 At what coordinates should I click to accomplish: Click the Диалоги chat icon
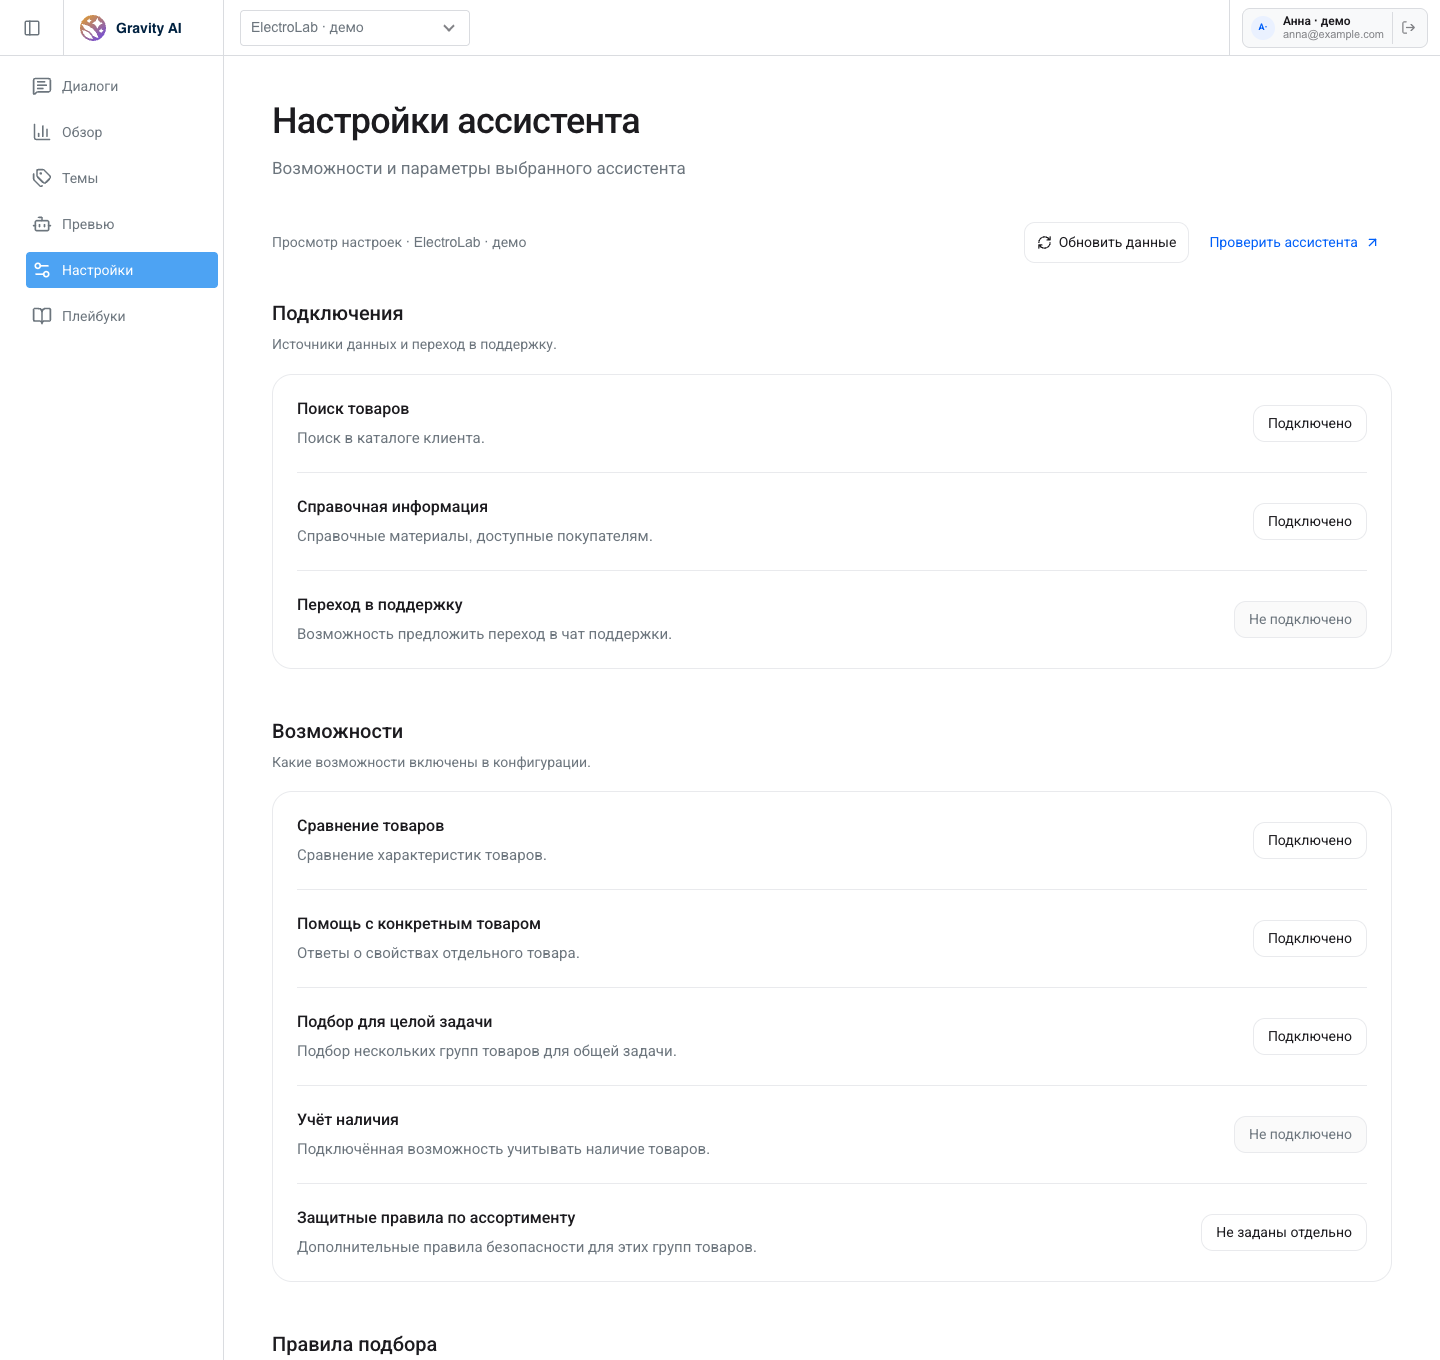tap(42, 86)
